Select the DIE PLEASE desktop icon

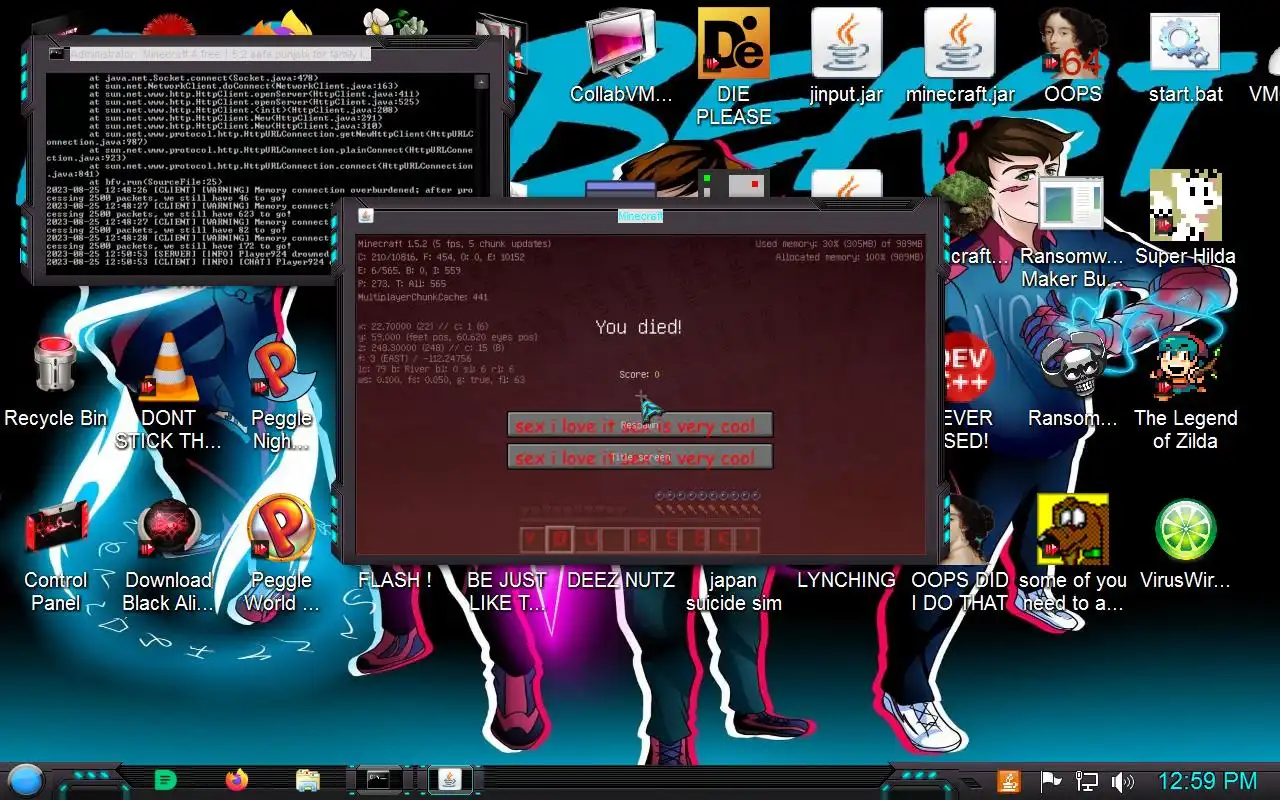pyautogui.click(x=734, y=68)
